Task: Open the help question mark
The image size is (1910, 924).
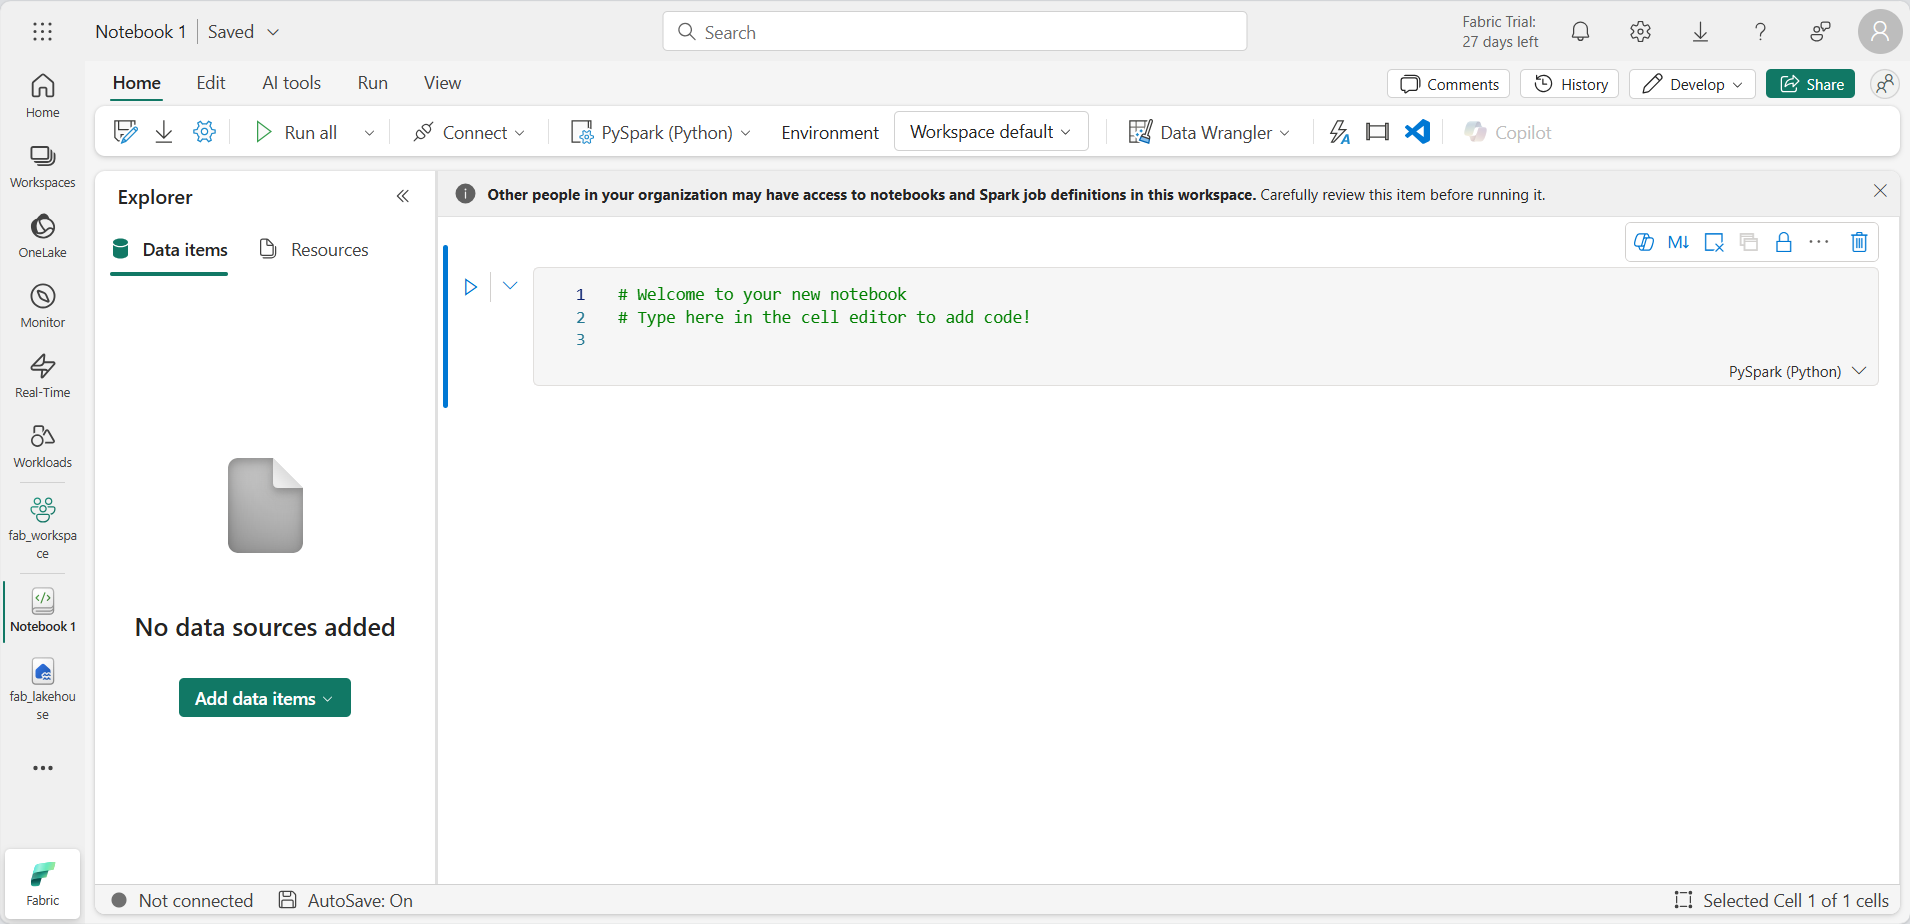Action: pyautogui.click(x=1760, y=32)
